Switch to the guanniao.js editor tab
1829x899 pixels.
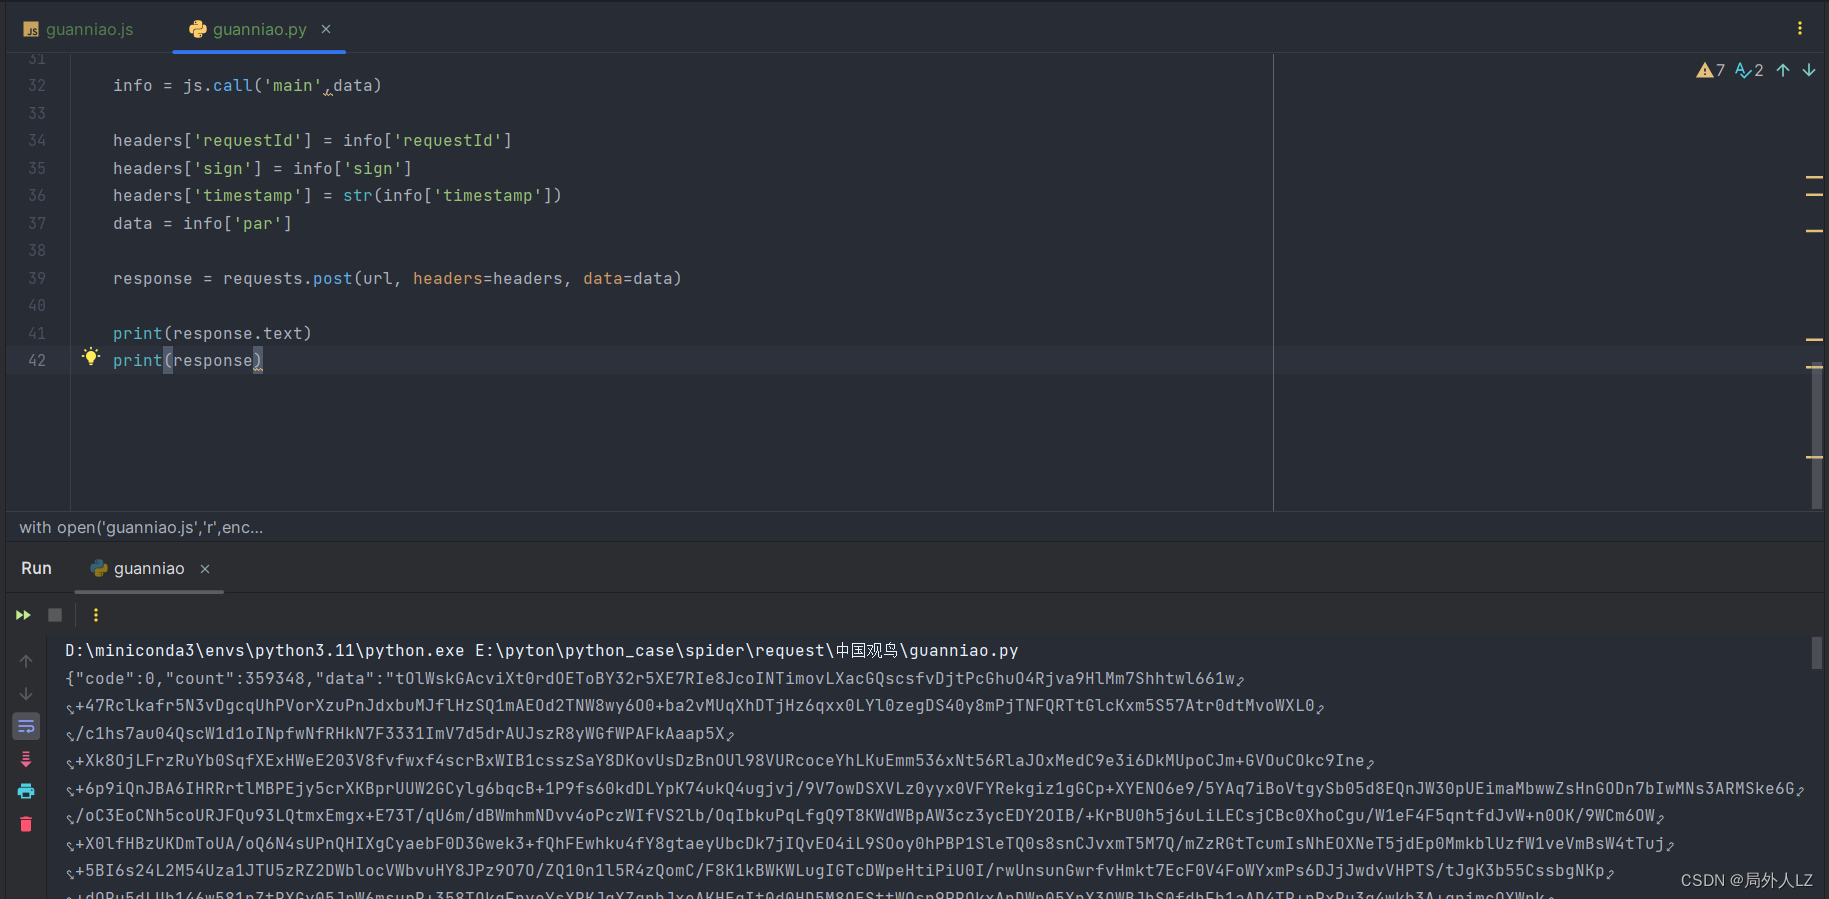pos(78,29)
